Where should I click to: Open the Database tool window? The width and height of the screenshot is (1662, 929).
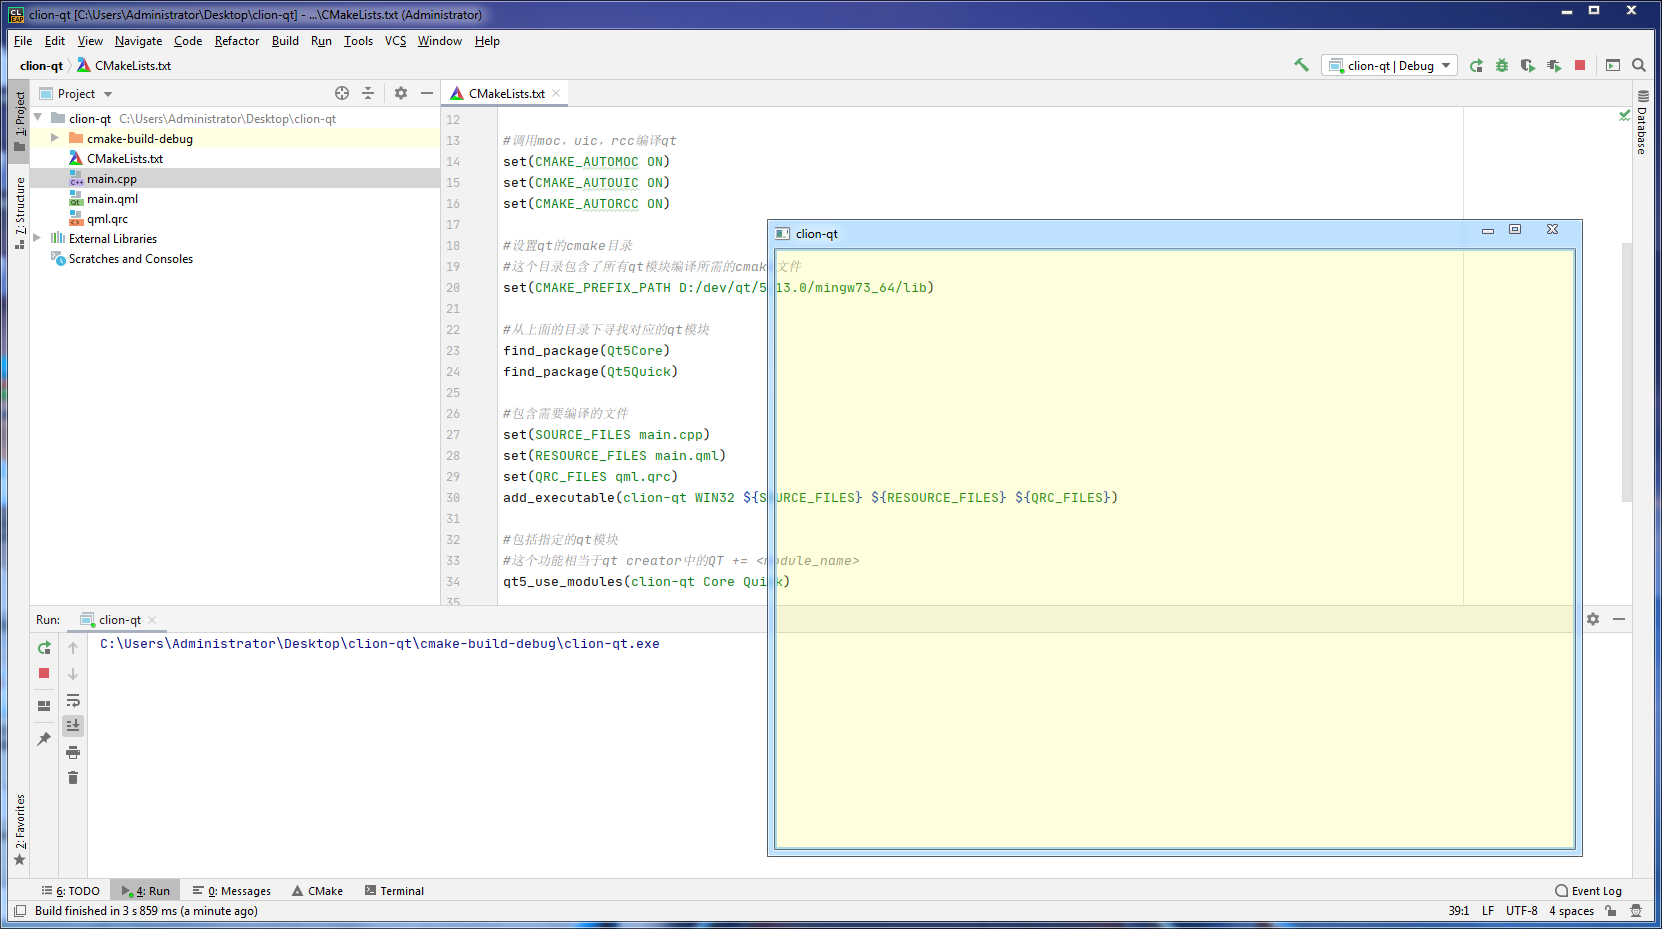[1642, 122]
